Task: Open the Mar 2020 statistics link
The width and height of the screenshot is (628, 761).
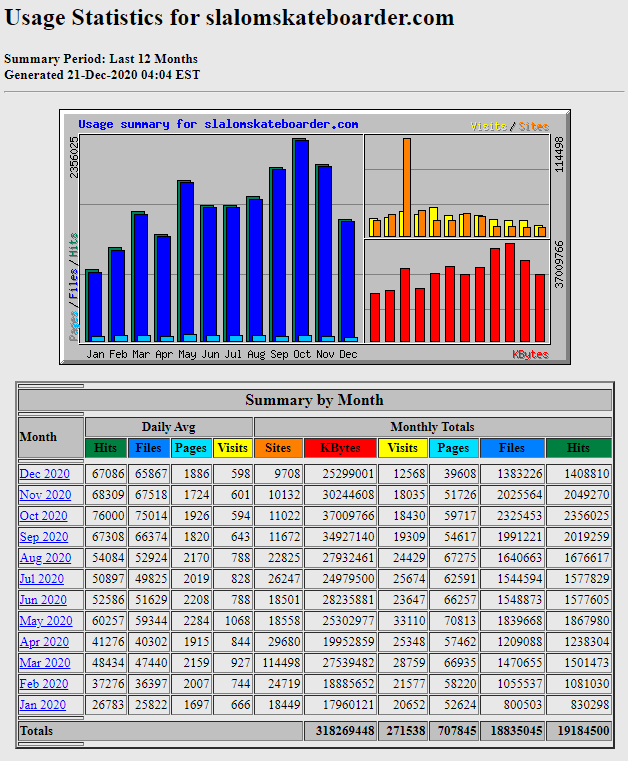Action: pyautogui.click(x=44, y=663)
